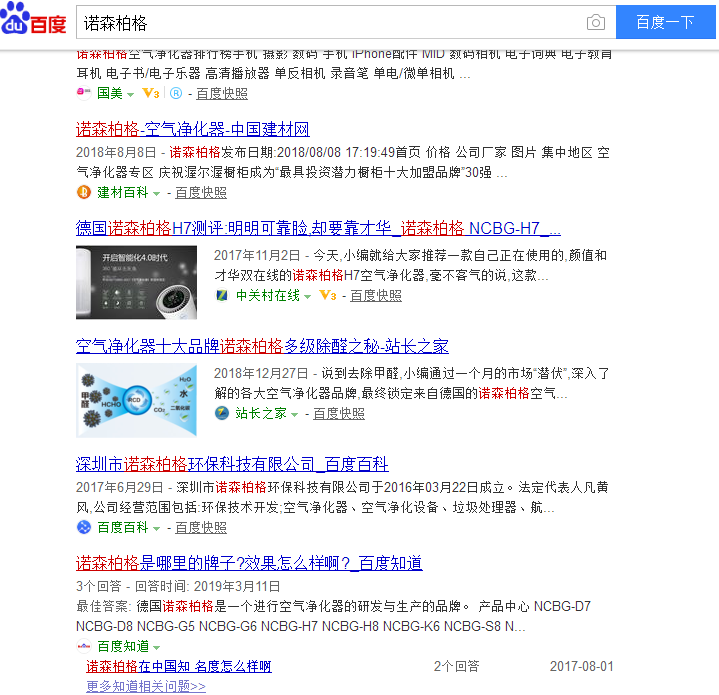Click the 2个回答 count text

click(x=457, y=666)
